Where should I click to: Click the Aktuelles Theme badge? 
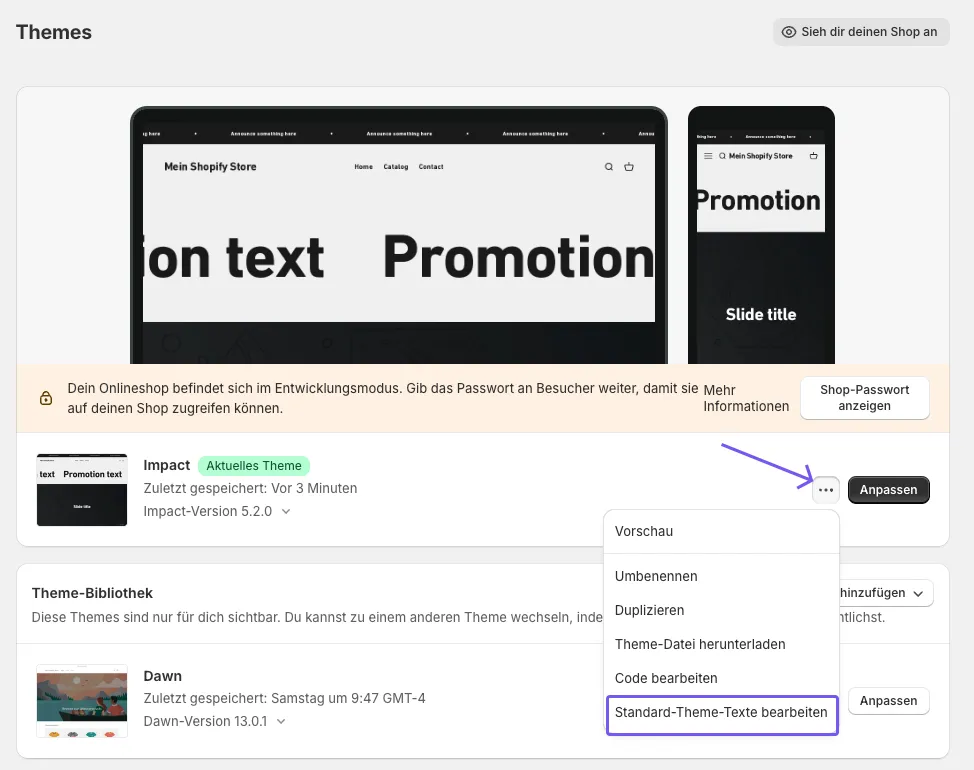[x=253, y=466]
